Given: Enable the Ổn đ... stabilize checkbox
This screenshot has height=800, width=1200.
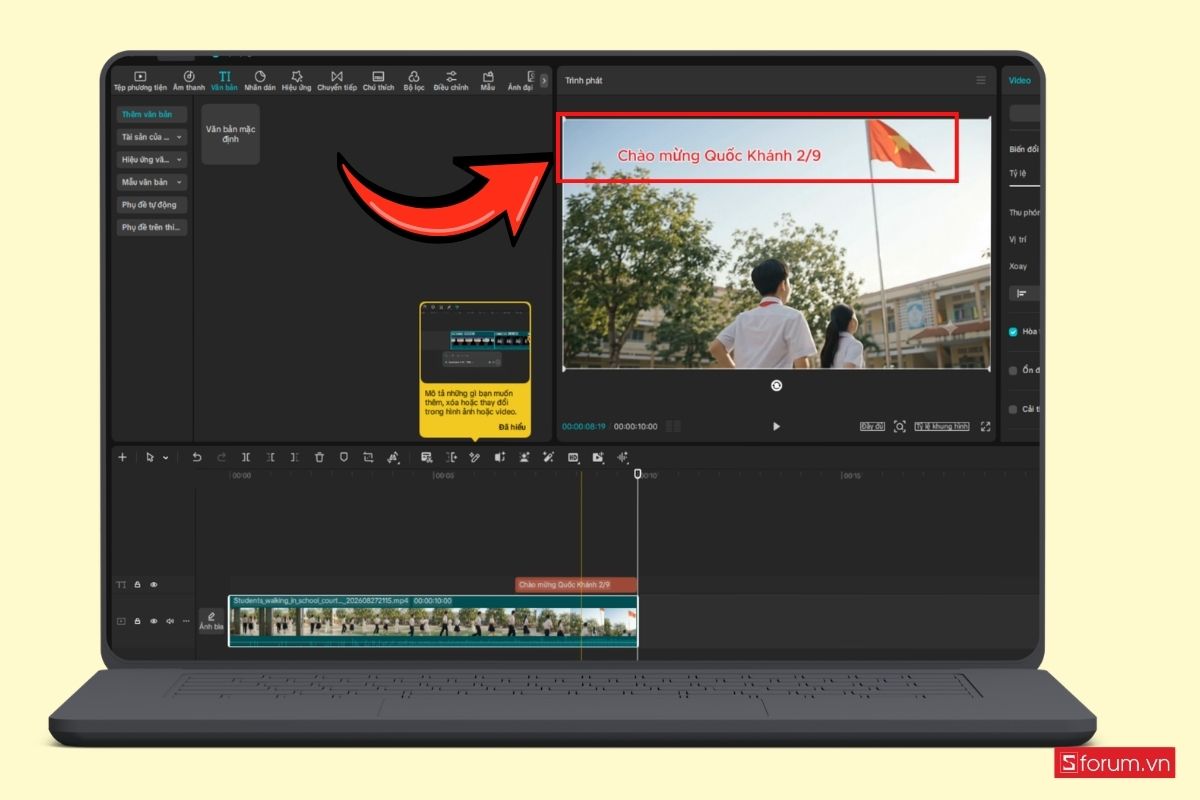Looking at the screenshot, I should (x=1013, y=370).
